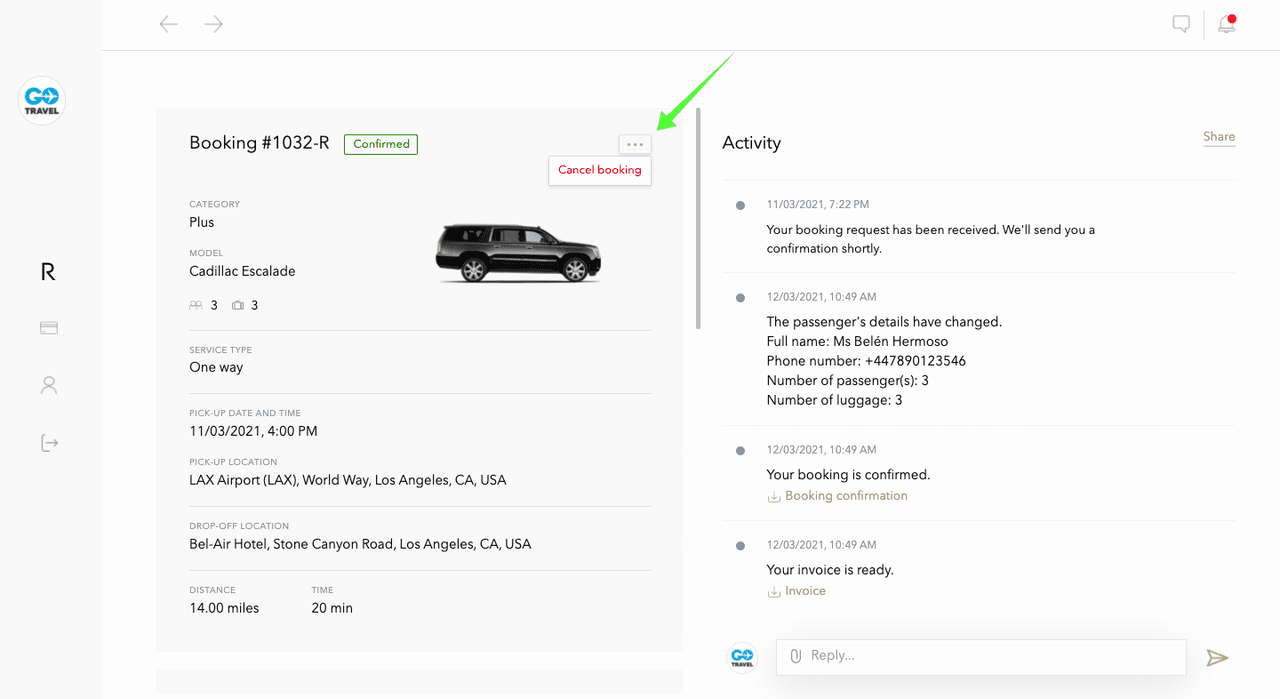The image size is (1280, 699).
Task: Click the forward arrow navigation icon
Action: (x=213, y=24)
